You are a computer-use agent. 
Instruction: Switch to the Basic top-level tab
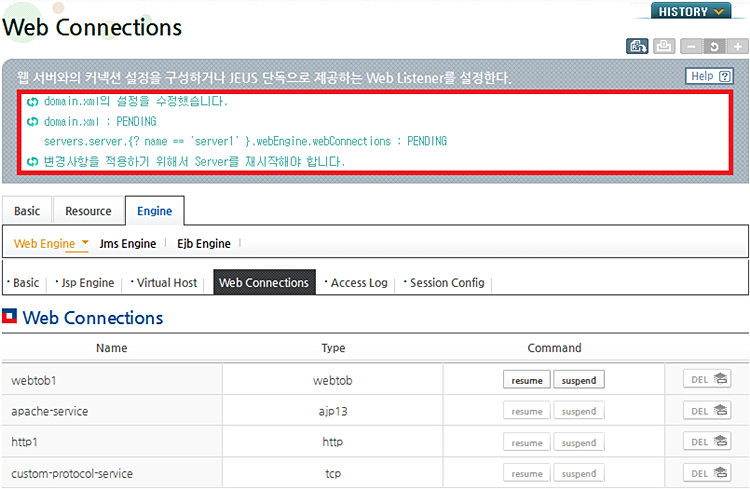[x=27, y=211]
